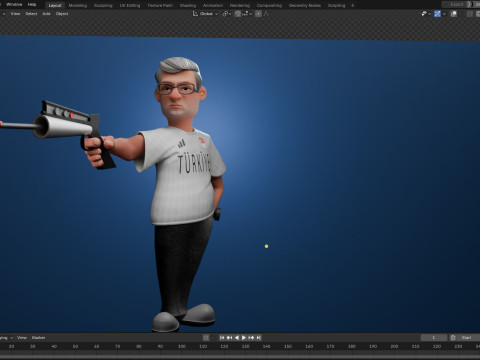Switch to the Animation workspace tab
The width and height of the screenshot is (480, 360).
click(213, 5)
